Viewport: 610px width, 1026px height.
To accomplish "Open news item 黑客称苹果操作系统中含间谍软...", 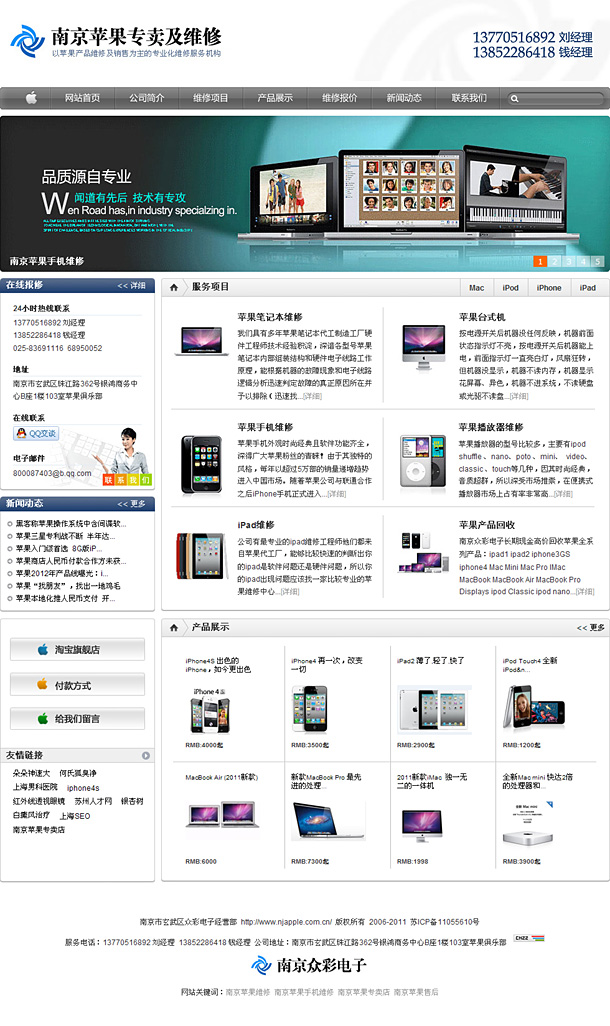I will coord(71,524).
